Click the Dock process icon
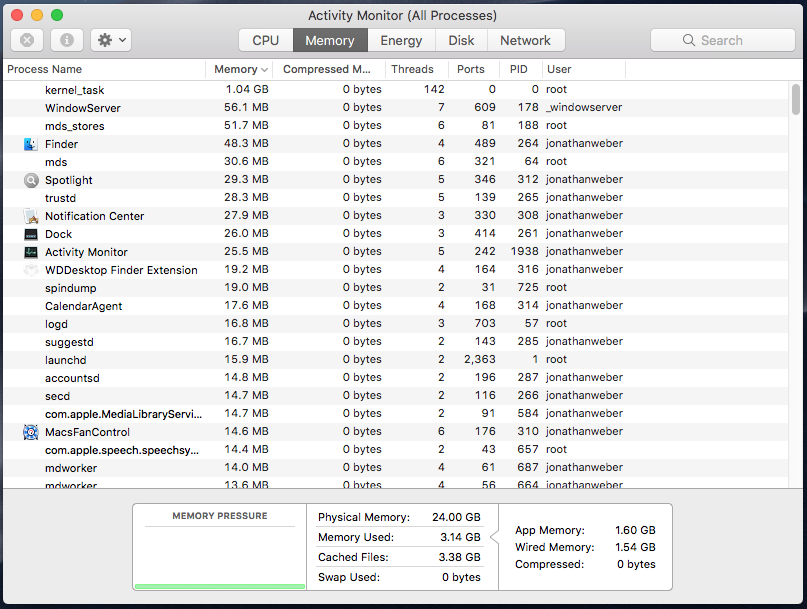Viewport: 807px width, 609px height. coord(31,234)
